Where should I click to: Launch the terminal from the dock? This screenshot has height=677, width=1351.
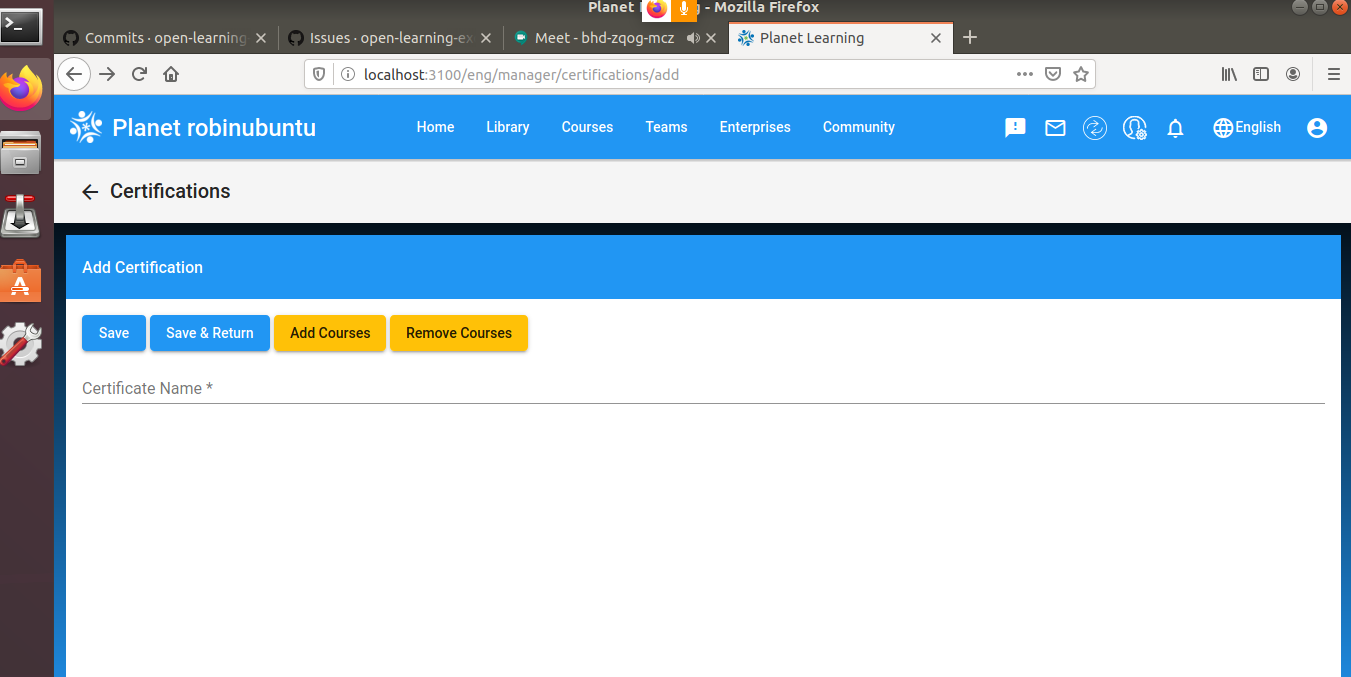click(22, 27)
